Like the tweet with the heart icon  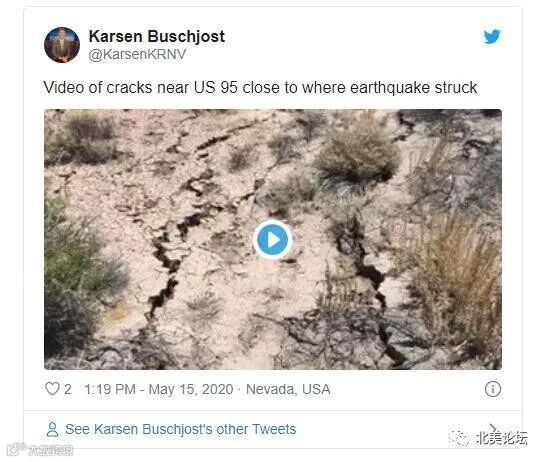[x=52, y=389]
